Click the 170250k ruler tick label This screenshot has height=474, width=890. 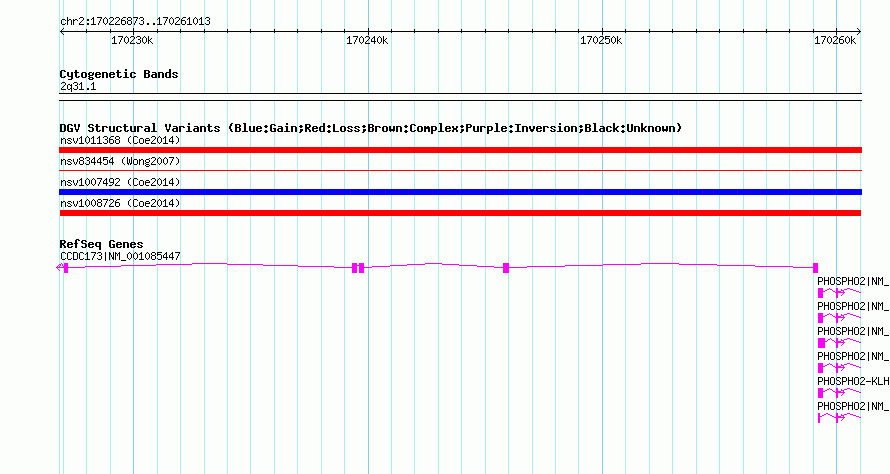pos(601,40)
